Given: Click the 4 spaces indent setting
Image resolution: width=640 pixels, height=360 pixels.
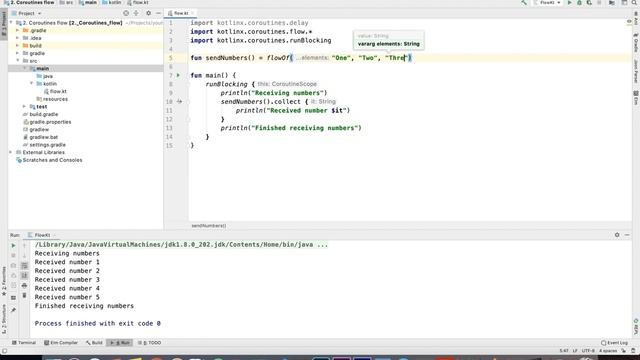Looking at the screenshot, I should 608,351.
